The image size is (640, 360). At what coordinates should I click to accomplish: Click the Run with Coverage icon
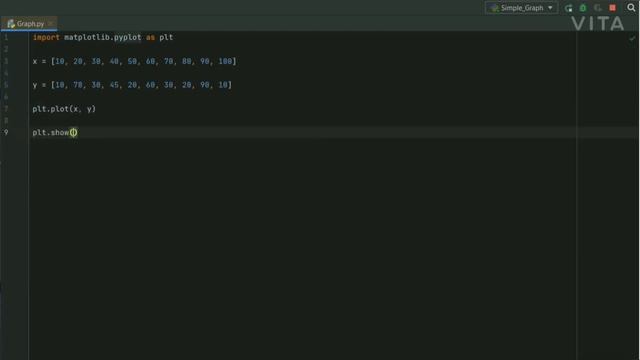[x=598, y=8]
